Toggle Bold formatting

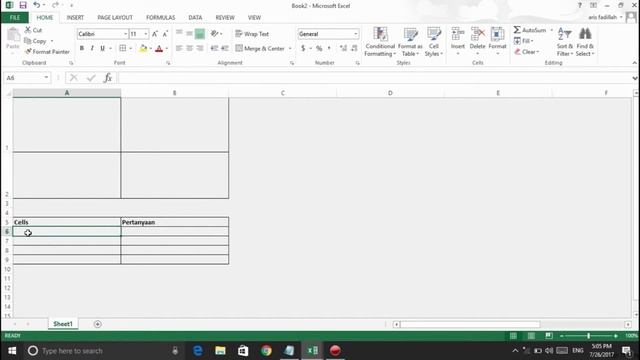[x=82, y=48]
